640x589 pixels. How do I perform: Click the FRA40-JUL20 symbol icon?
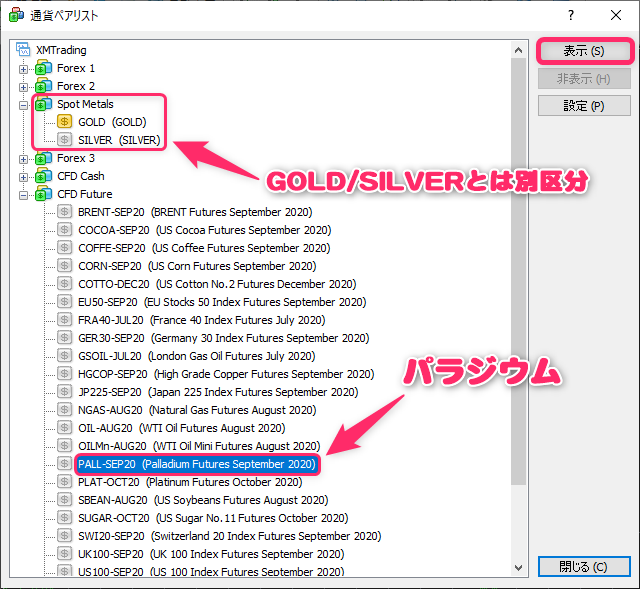(64, 319)
